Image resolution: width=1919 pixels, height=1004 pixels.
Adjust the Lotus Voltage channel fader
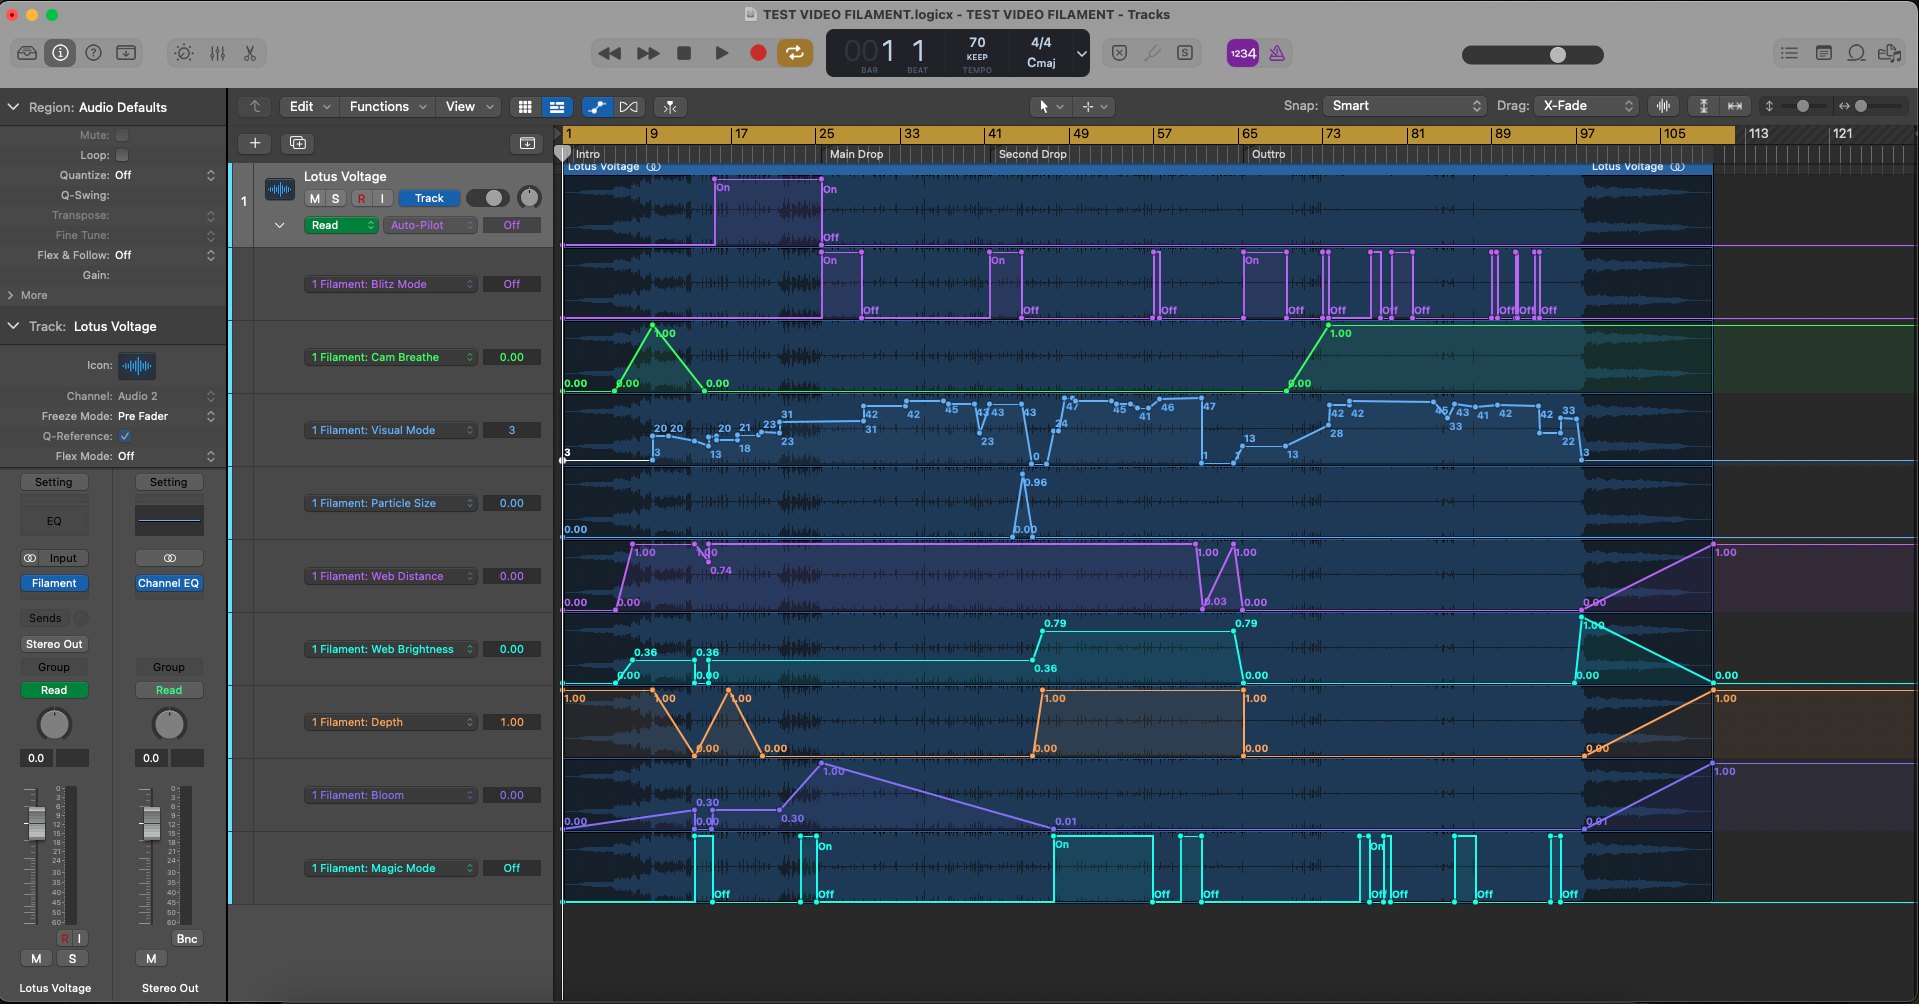pos(37,822)
